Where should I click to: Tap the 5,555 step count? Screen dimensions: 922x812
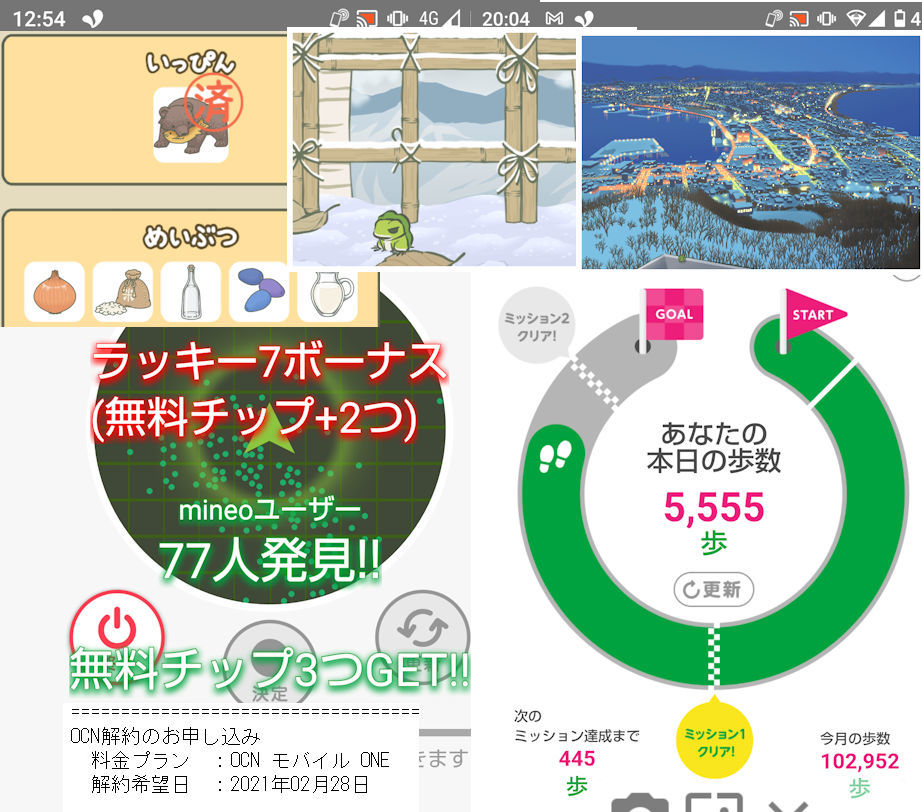tap(714, 507)
